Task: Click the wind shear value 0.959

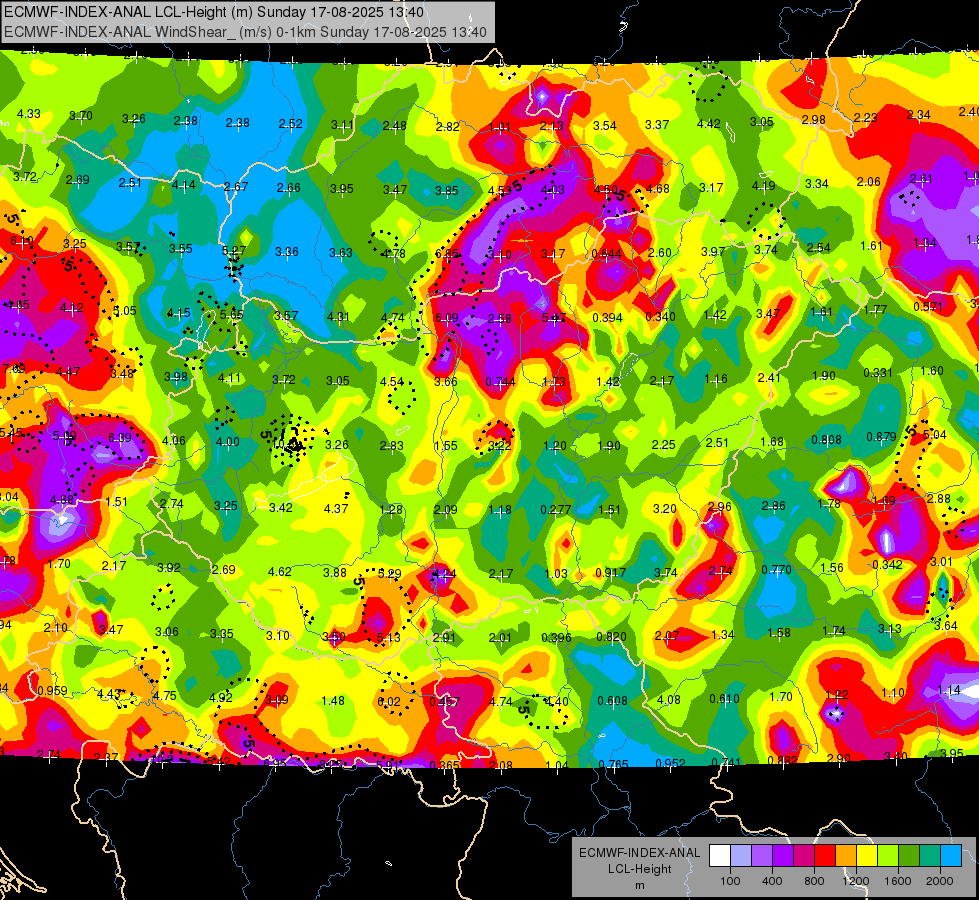Action: click(x=52, y=691)
